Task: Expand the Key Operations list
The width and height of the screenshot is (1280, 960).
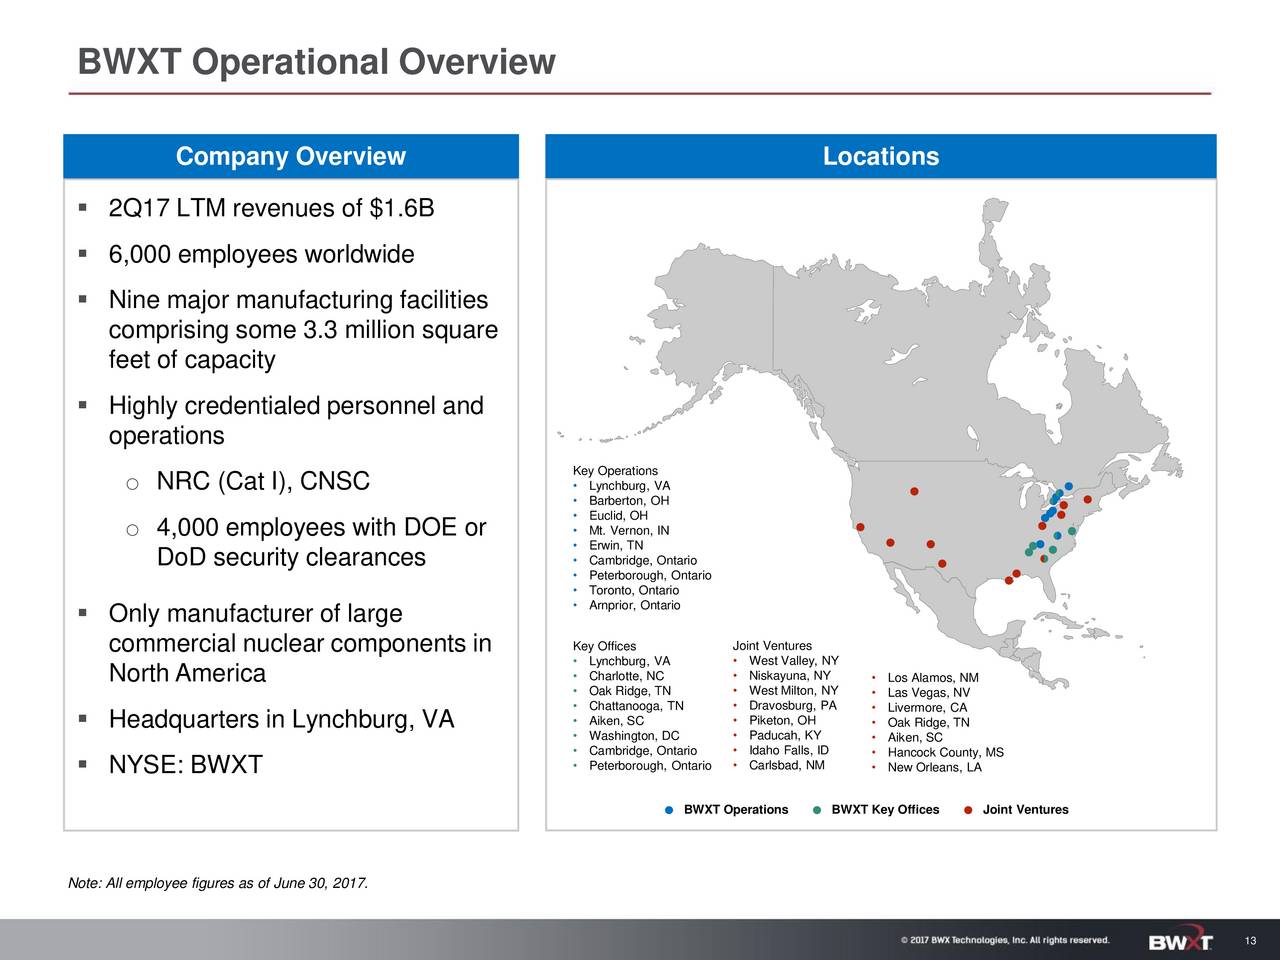Action: pos(614,470)
